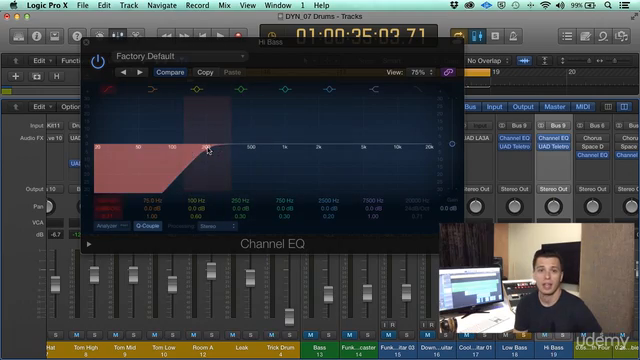
Task: Toggle the high shelf band icon
Action: pyautogui.click(x=374, y=89)
